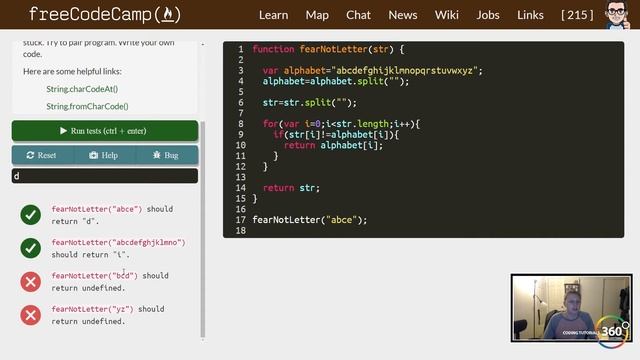640x360 pixels.
Task: Click return alphabet[i] on line 10
Action: tap(333, 145)
